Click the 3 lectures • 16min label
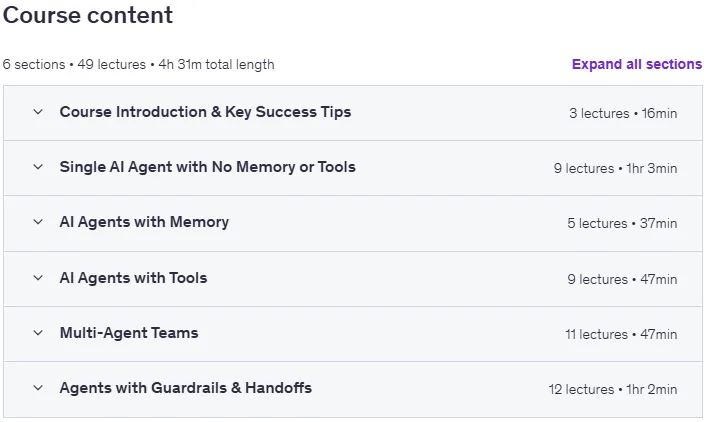This screenshot has width=709, height=422. point(623,113)
